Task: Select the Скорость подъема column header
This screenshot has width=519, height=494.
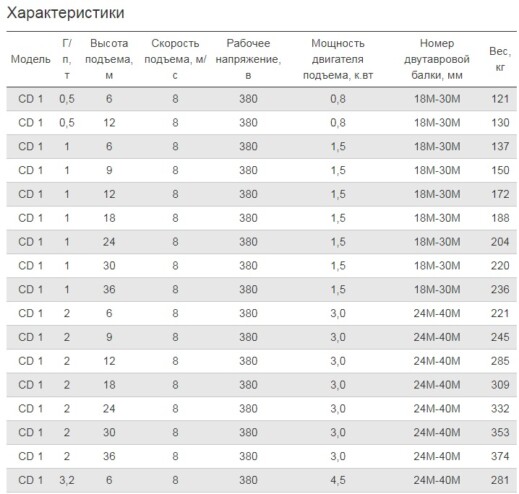Action: pyautogui.click(x=175, y=59)
